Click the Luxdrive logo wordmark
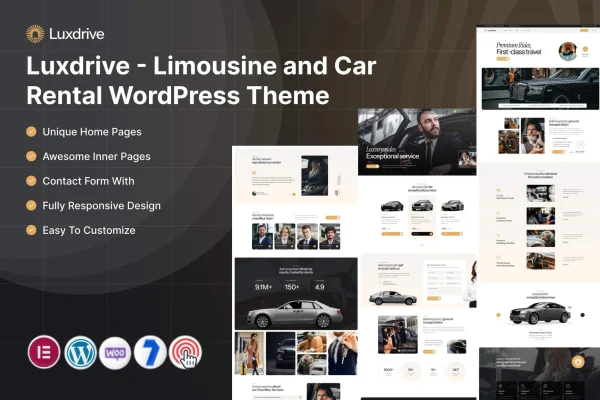The width and height of the screenshot is (600, 400). click(77, 34)
